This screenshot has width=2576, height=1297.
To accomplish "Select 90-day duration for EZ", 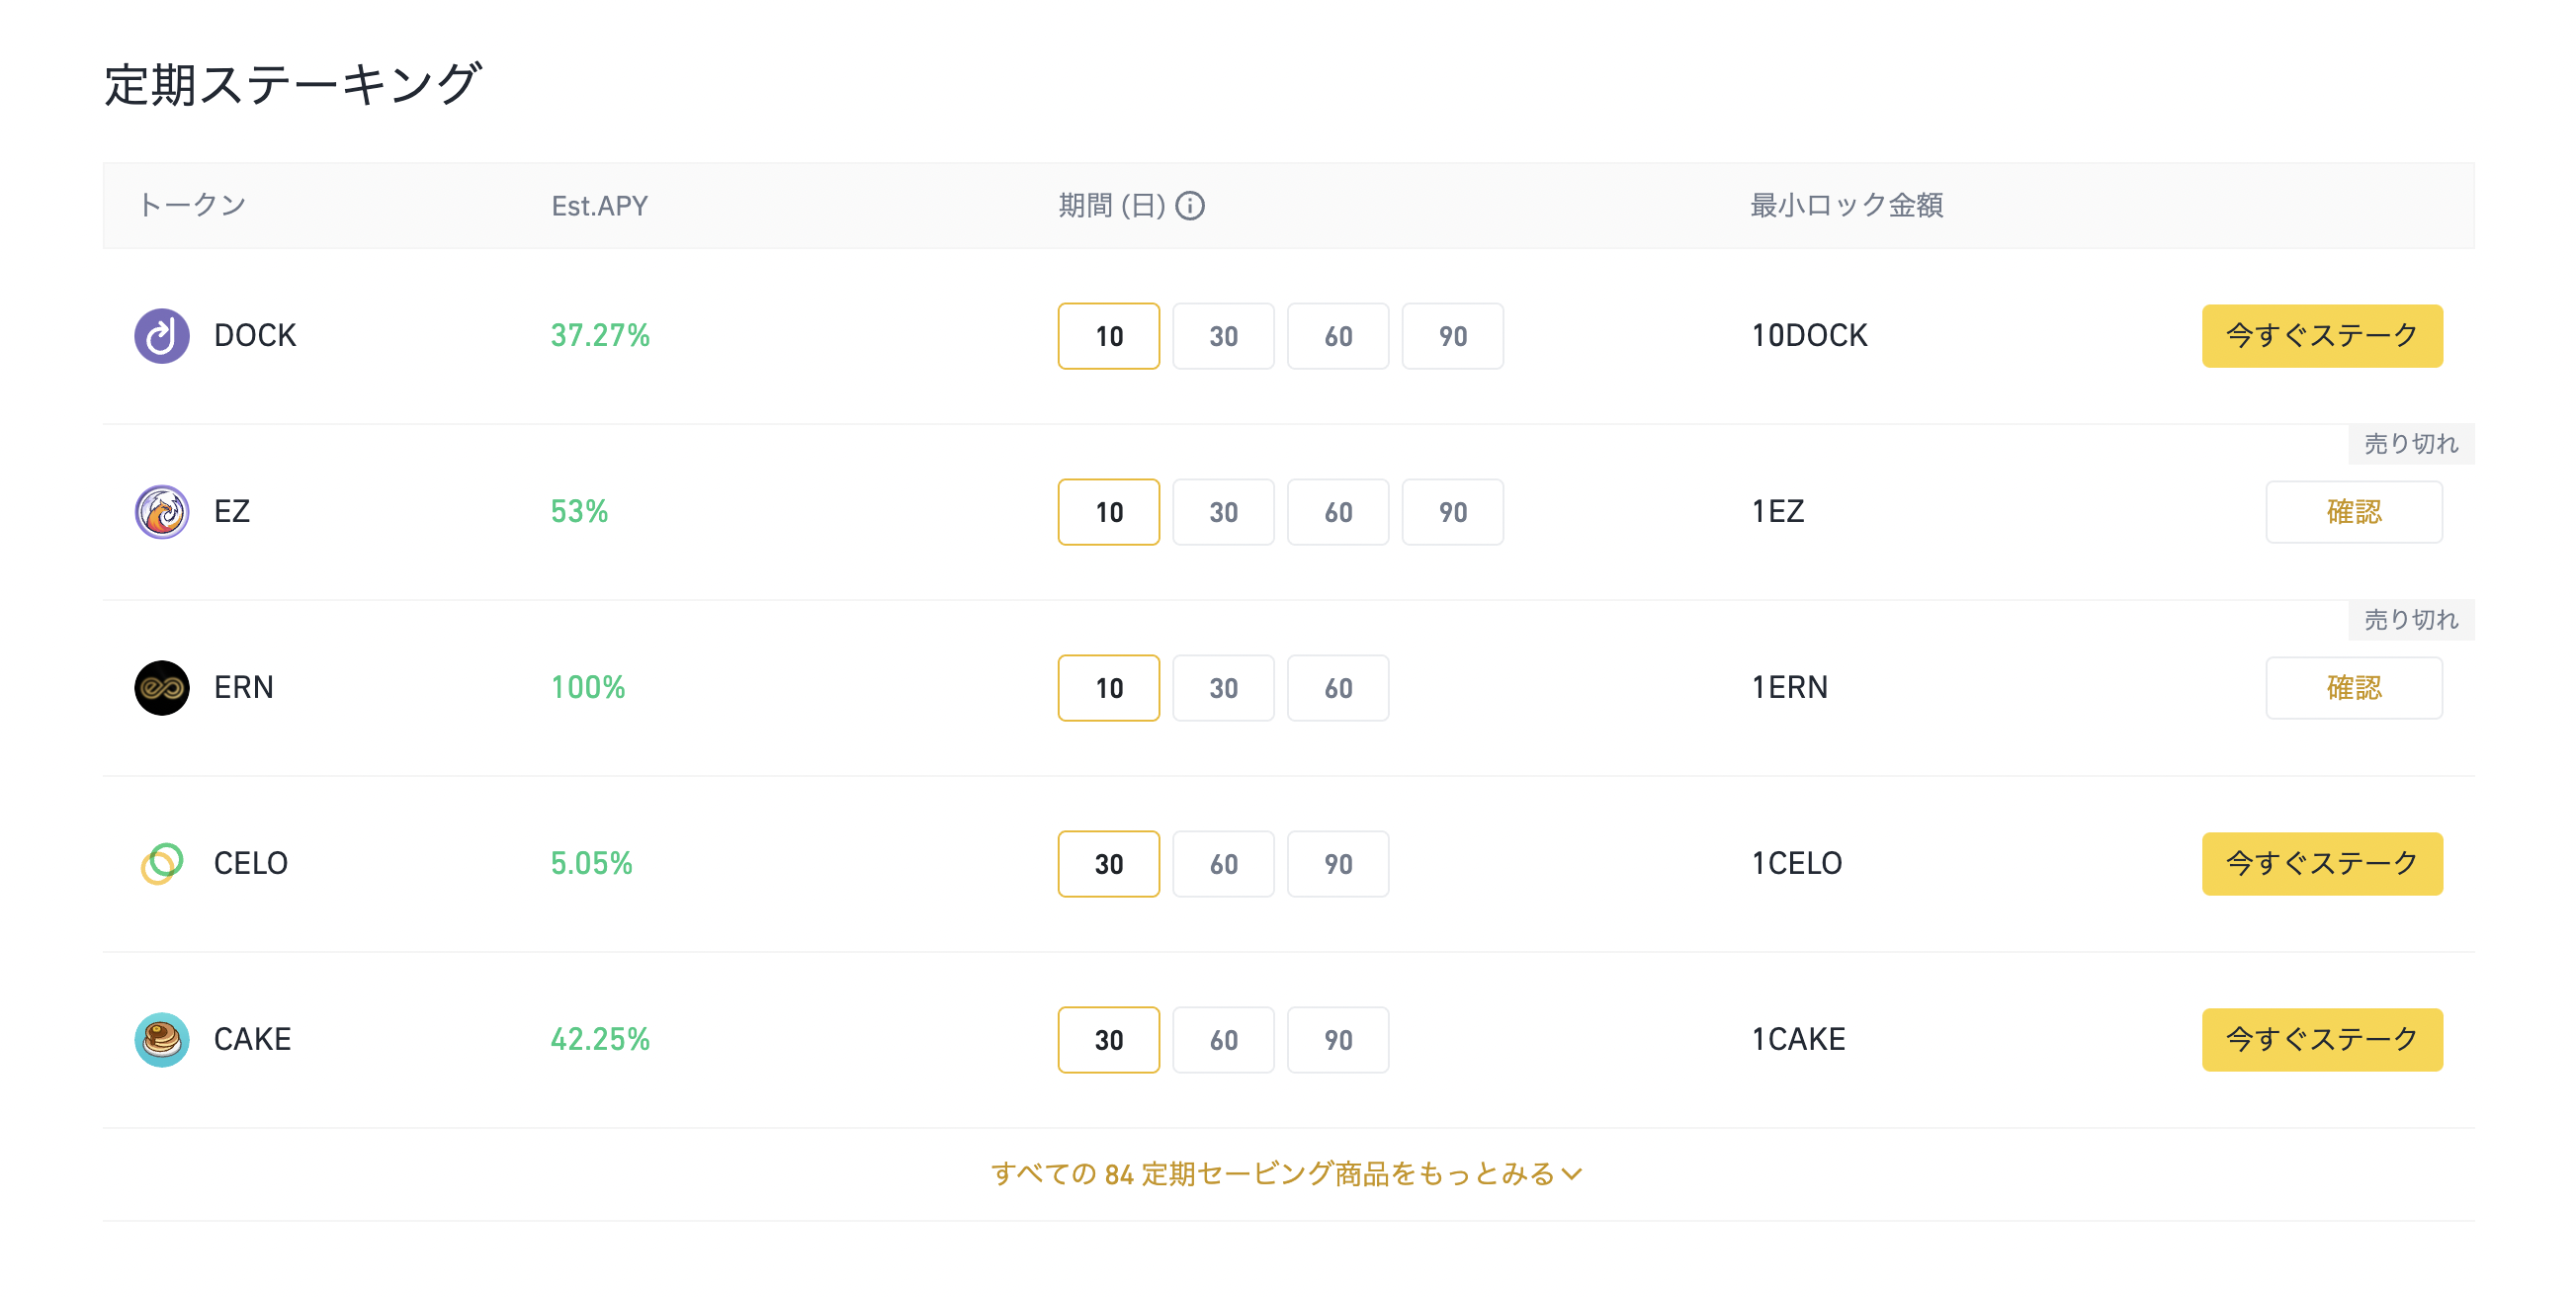I will pyautogui.click(x=1453, y=512).
